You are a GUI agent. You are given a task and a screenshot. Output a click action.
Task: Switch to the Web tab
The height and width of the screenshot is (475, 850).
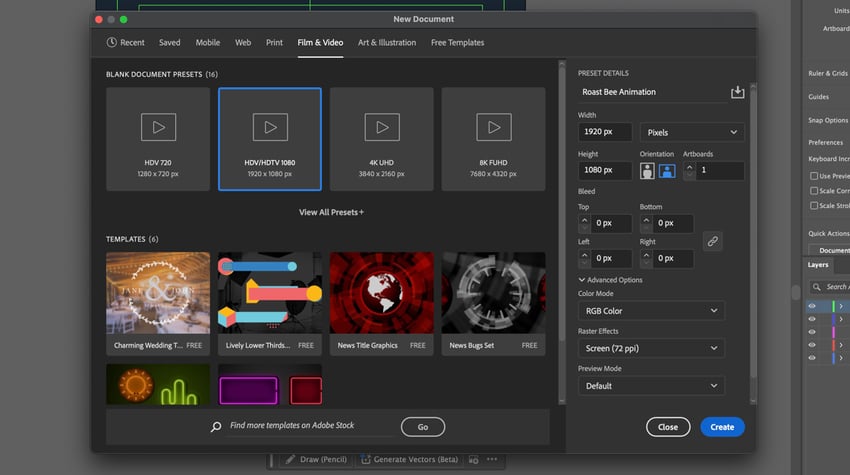(243, 42)
